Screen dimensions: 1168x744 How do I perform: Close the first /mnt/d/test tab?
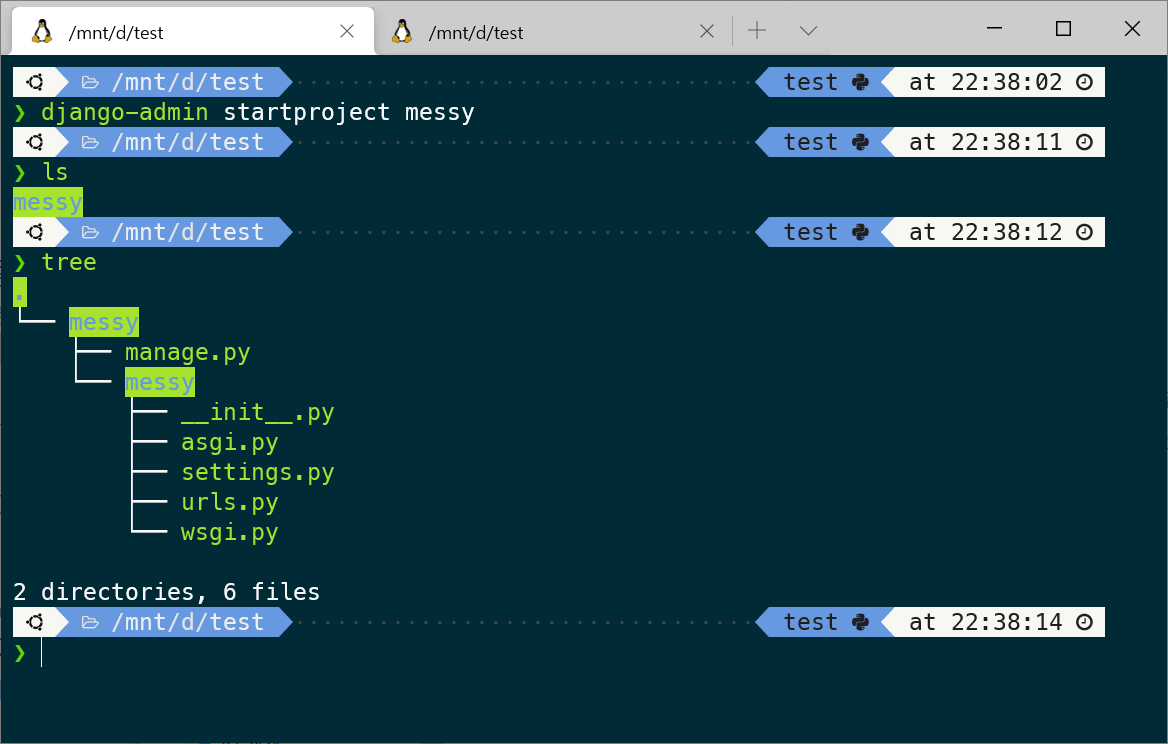tap(347, 31)
